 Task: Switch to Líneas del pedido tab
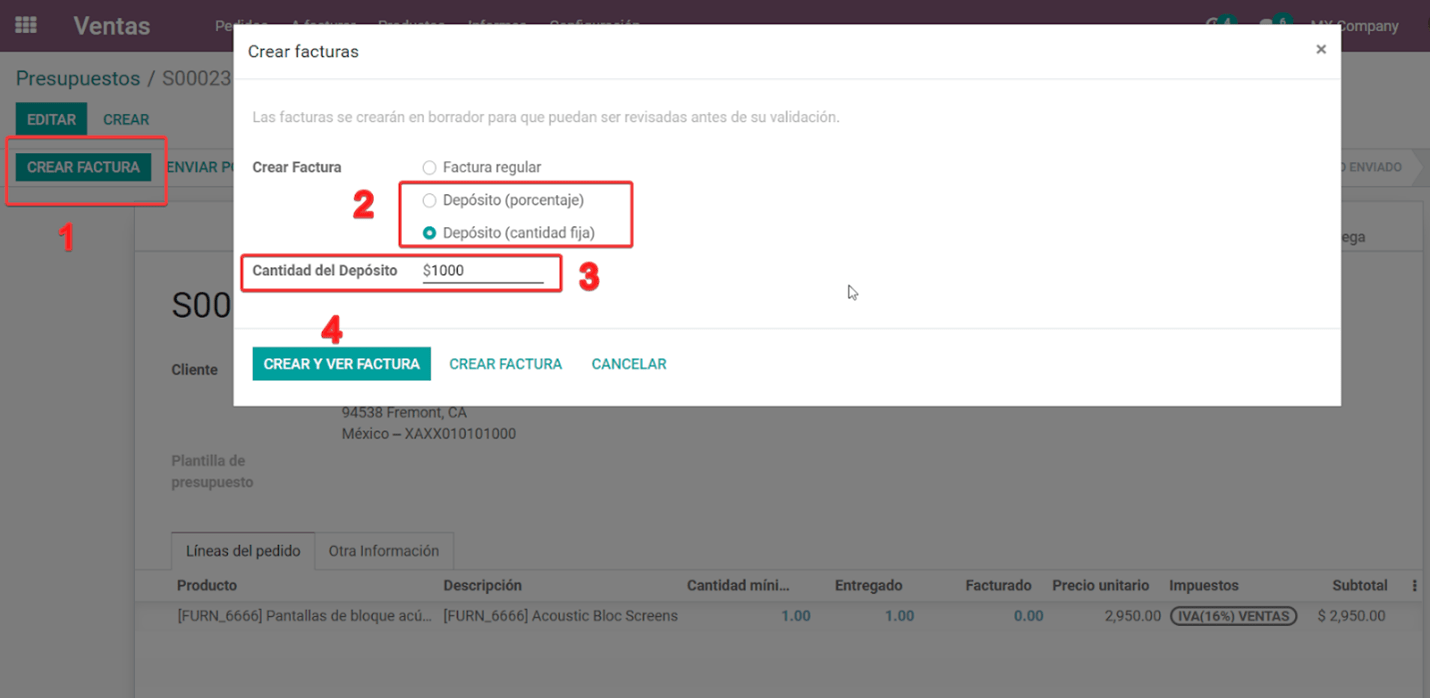(x=243, y=551)
